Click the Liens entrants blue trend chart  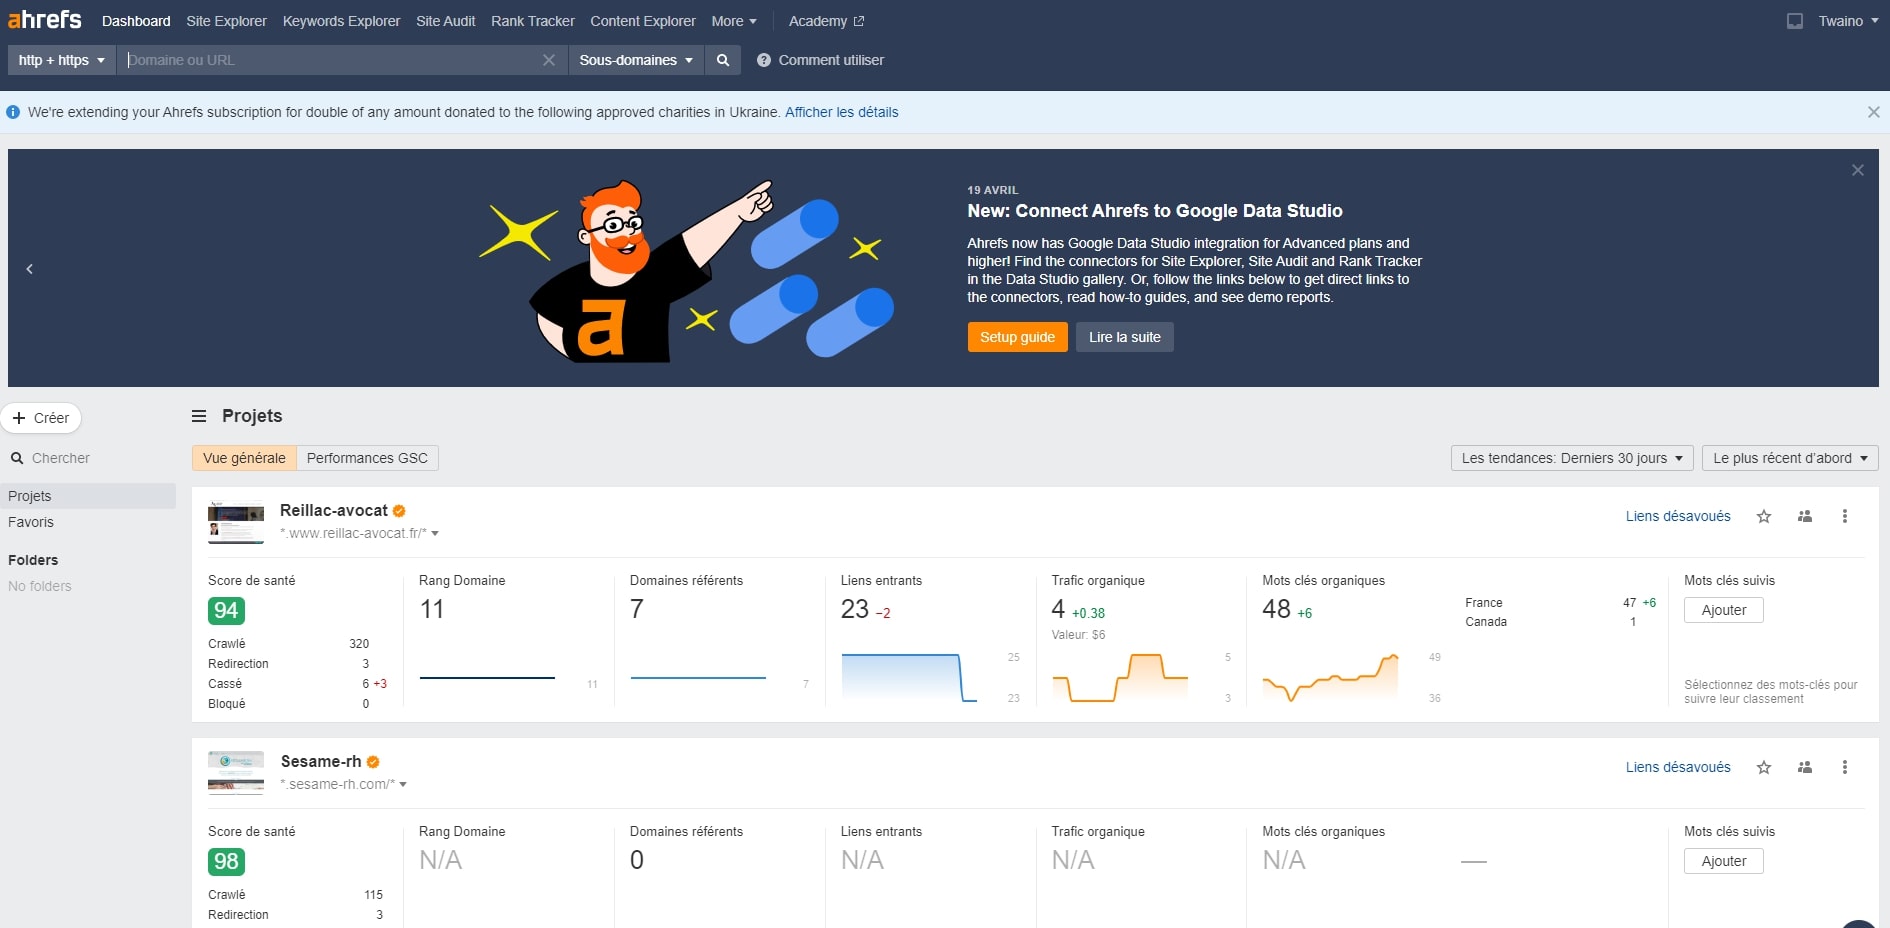pos(909,677)
